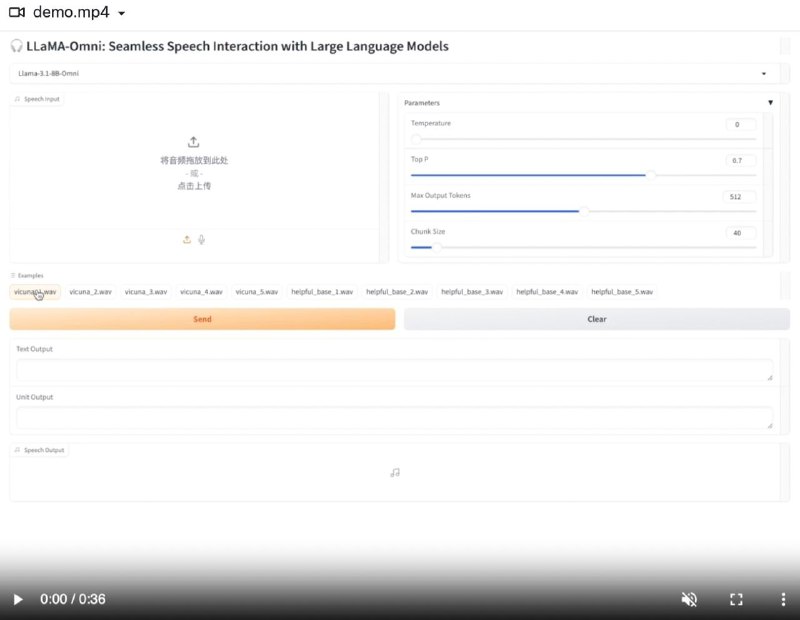The width and height of the screenshot is (800, 620).
Task: Select example helpful_base_1.wav
Action: (x=322, y=292)
